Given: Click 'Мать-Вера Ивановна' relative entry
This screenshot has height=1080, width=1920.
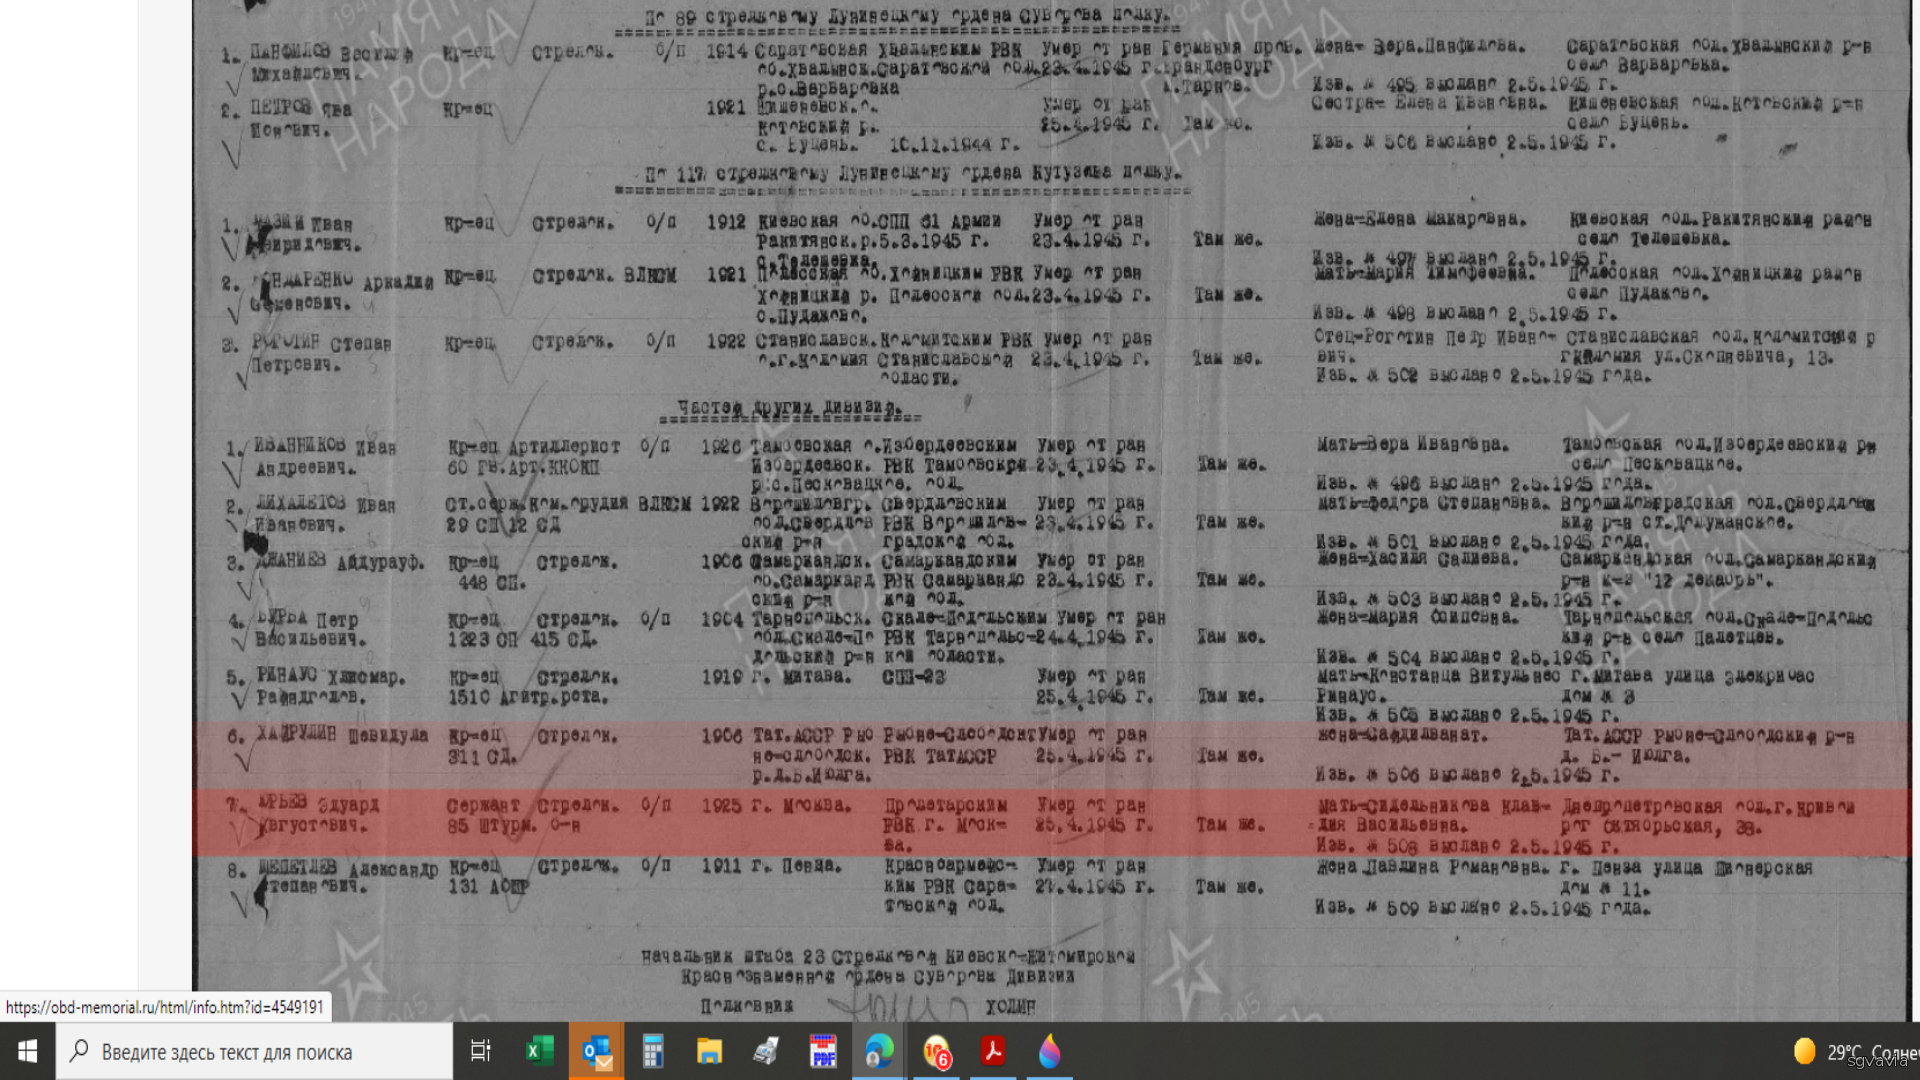Looking at the screenshot, I should (1412, 444).
